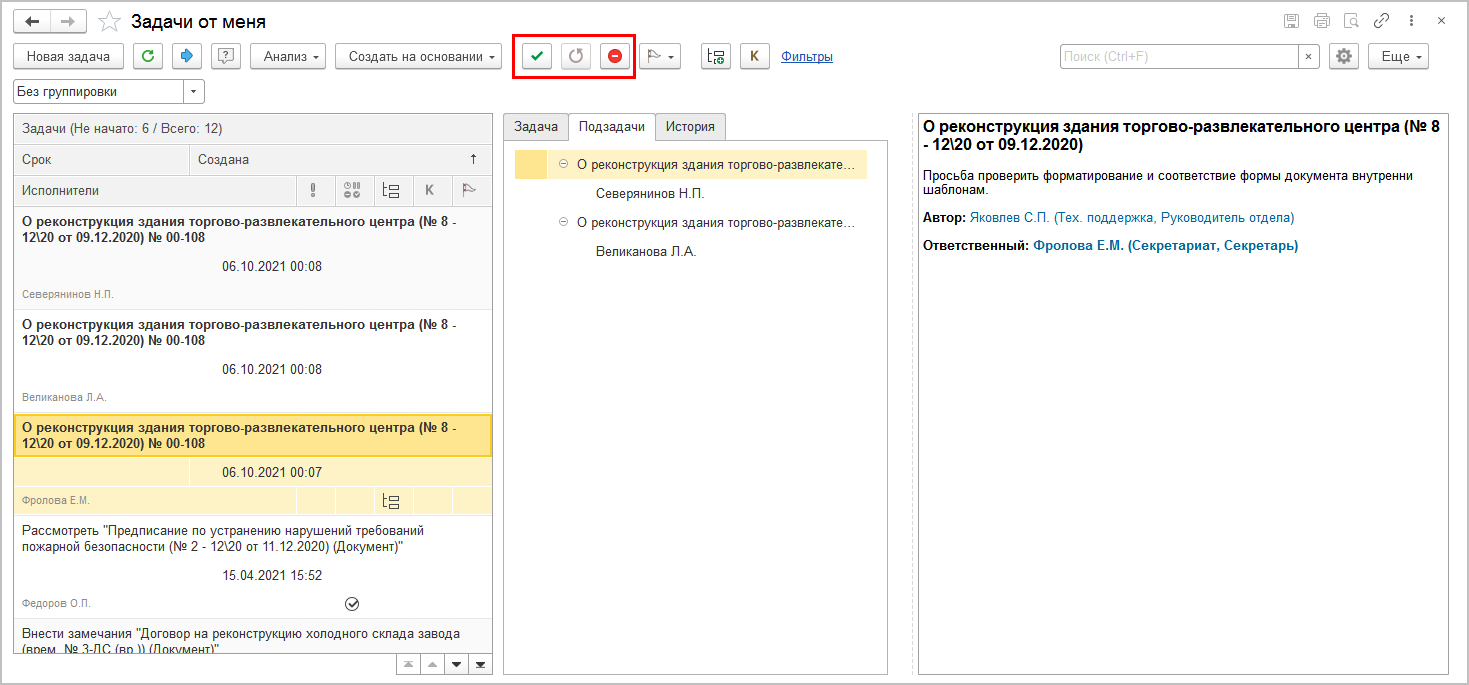Click the 'Исполнители' column header
The width and height of the screenshot is (1469, 685).
155,190
